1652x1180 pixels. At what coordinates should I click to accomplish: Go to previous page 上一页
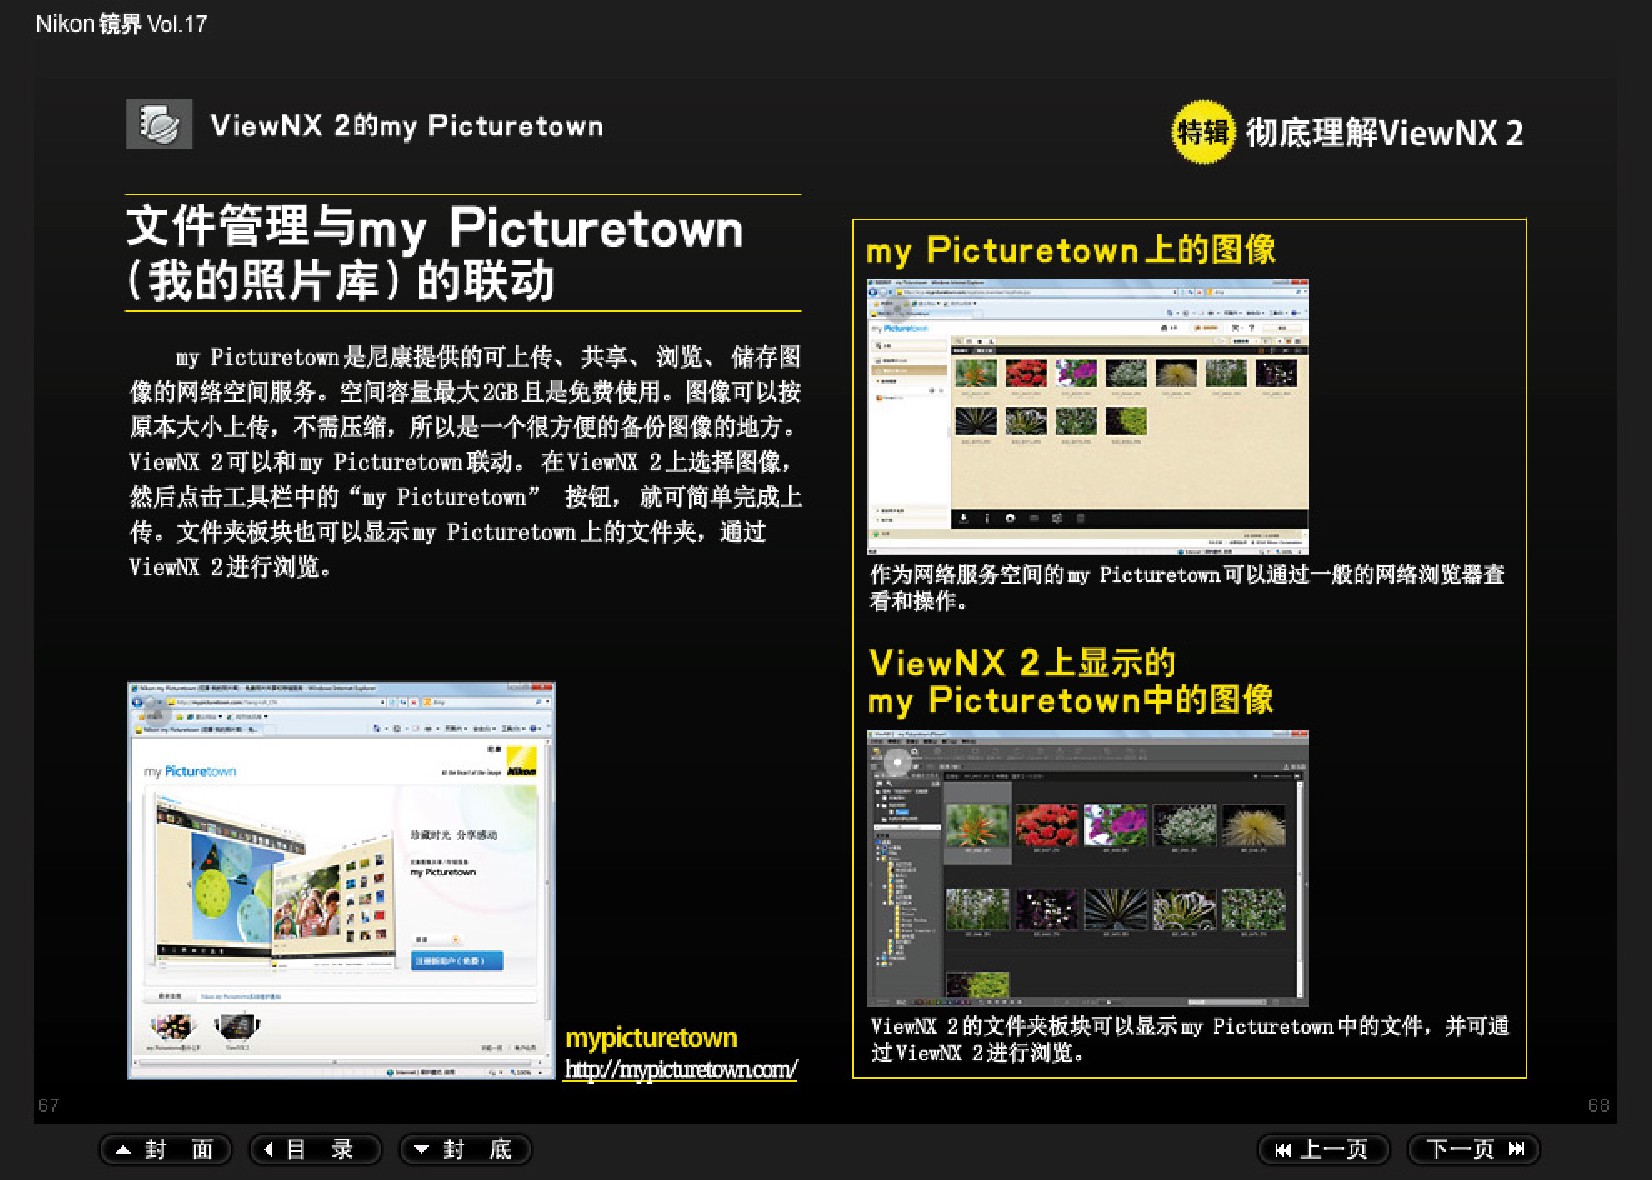click(x=1323, y=1149)
